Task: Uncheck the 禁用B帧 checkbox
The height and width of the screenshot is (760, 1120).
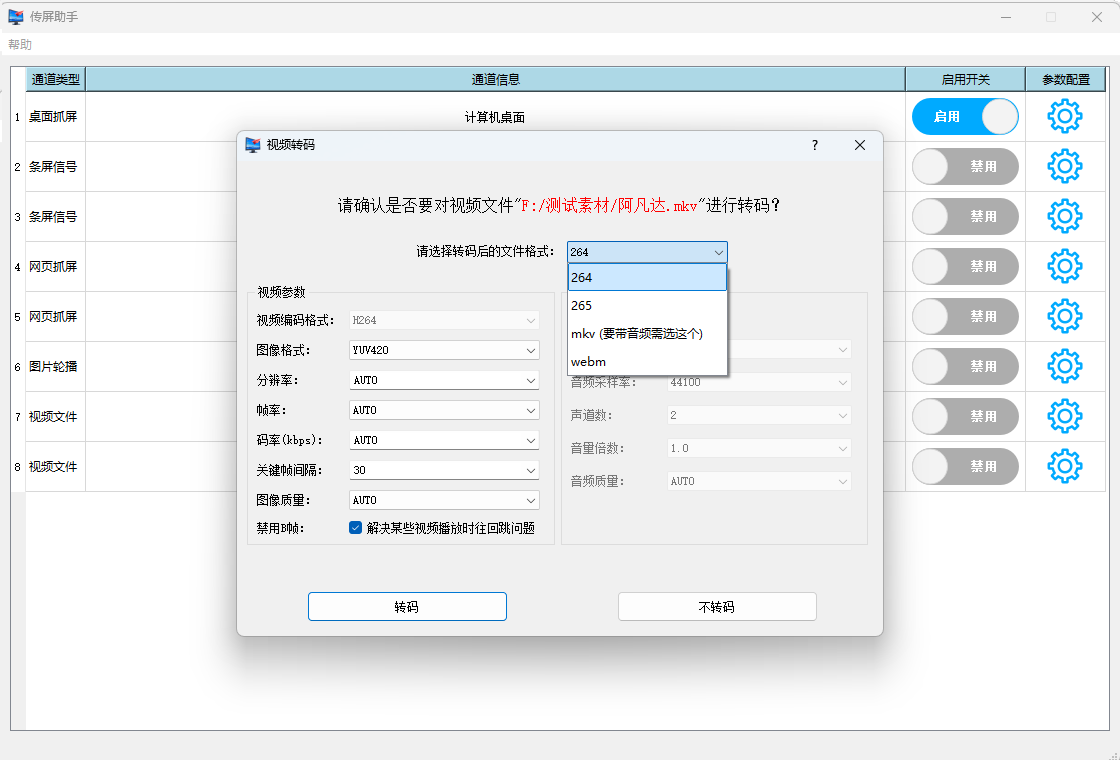Action: click(x=355, y=528)
